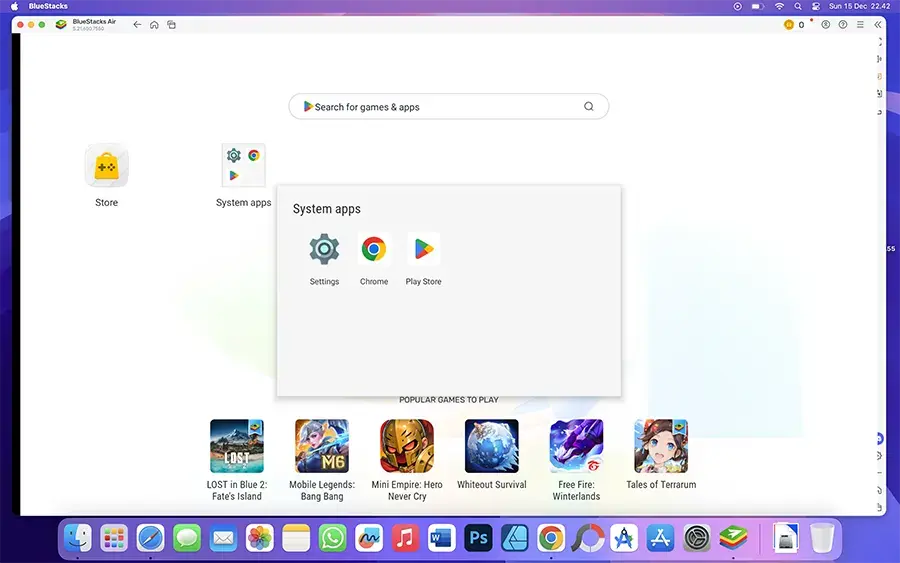Image resolution: width=900 pixels, height=563 pixels.
Task: Click the BlueStacks home toolbar icon
Action: (154, 25)
